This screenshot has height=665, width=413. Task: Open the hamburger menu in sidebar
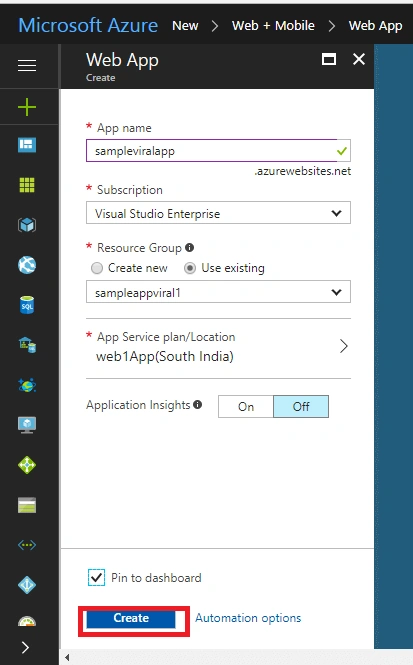[27, 66]
